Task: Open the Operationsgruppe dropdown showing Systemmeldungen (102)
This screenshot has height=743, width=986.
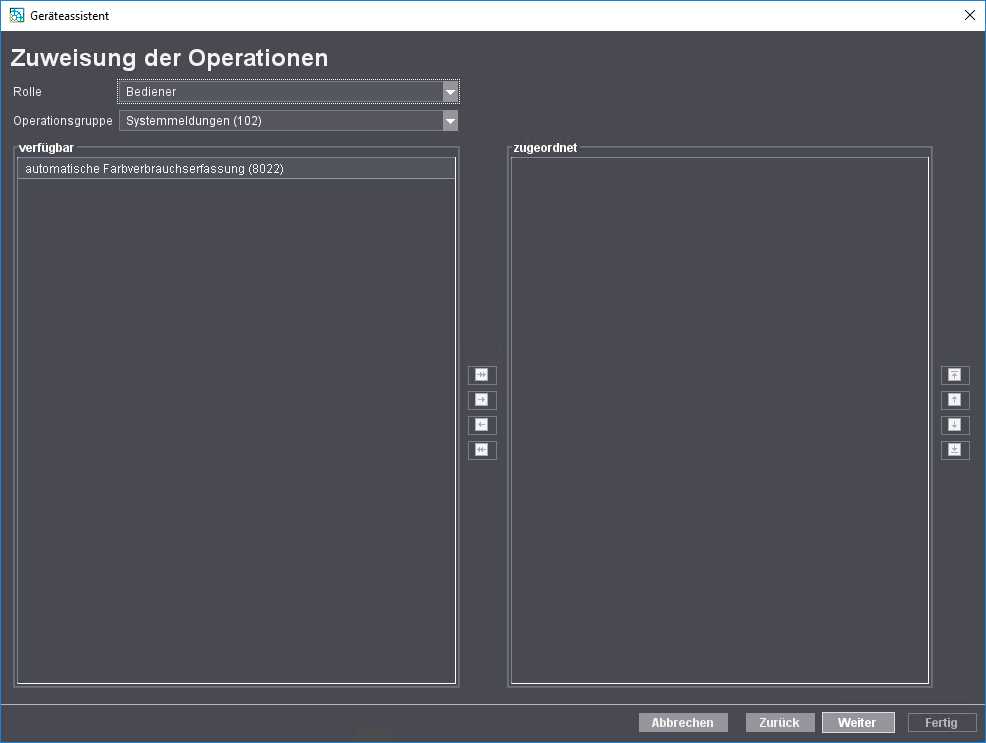Action: pos(289,121)
